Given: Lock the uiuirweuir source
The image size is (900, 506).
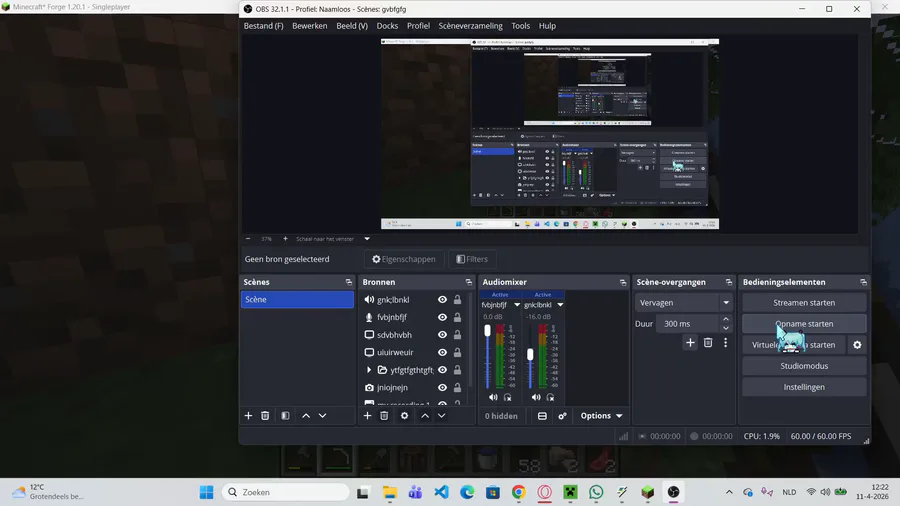Looking at the screenshot, I should [457, 352].
